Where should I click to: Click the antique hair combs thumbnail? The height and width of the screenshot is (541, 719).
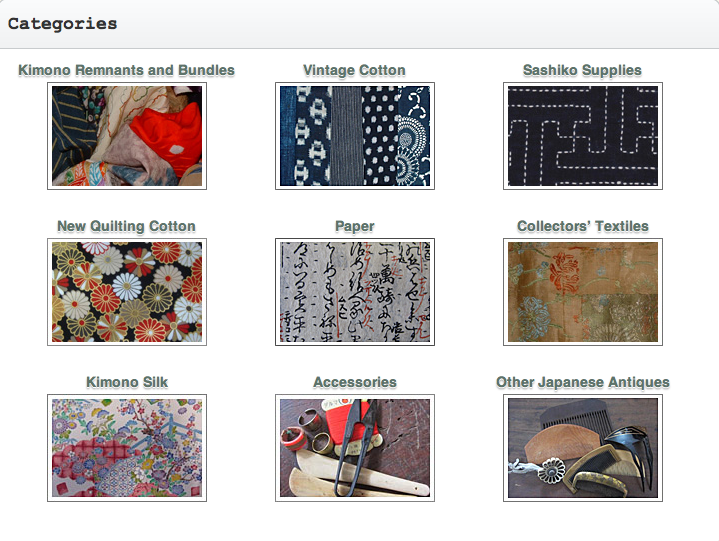click(x=583, y=447)
